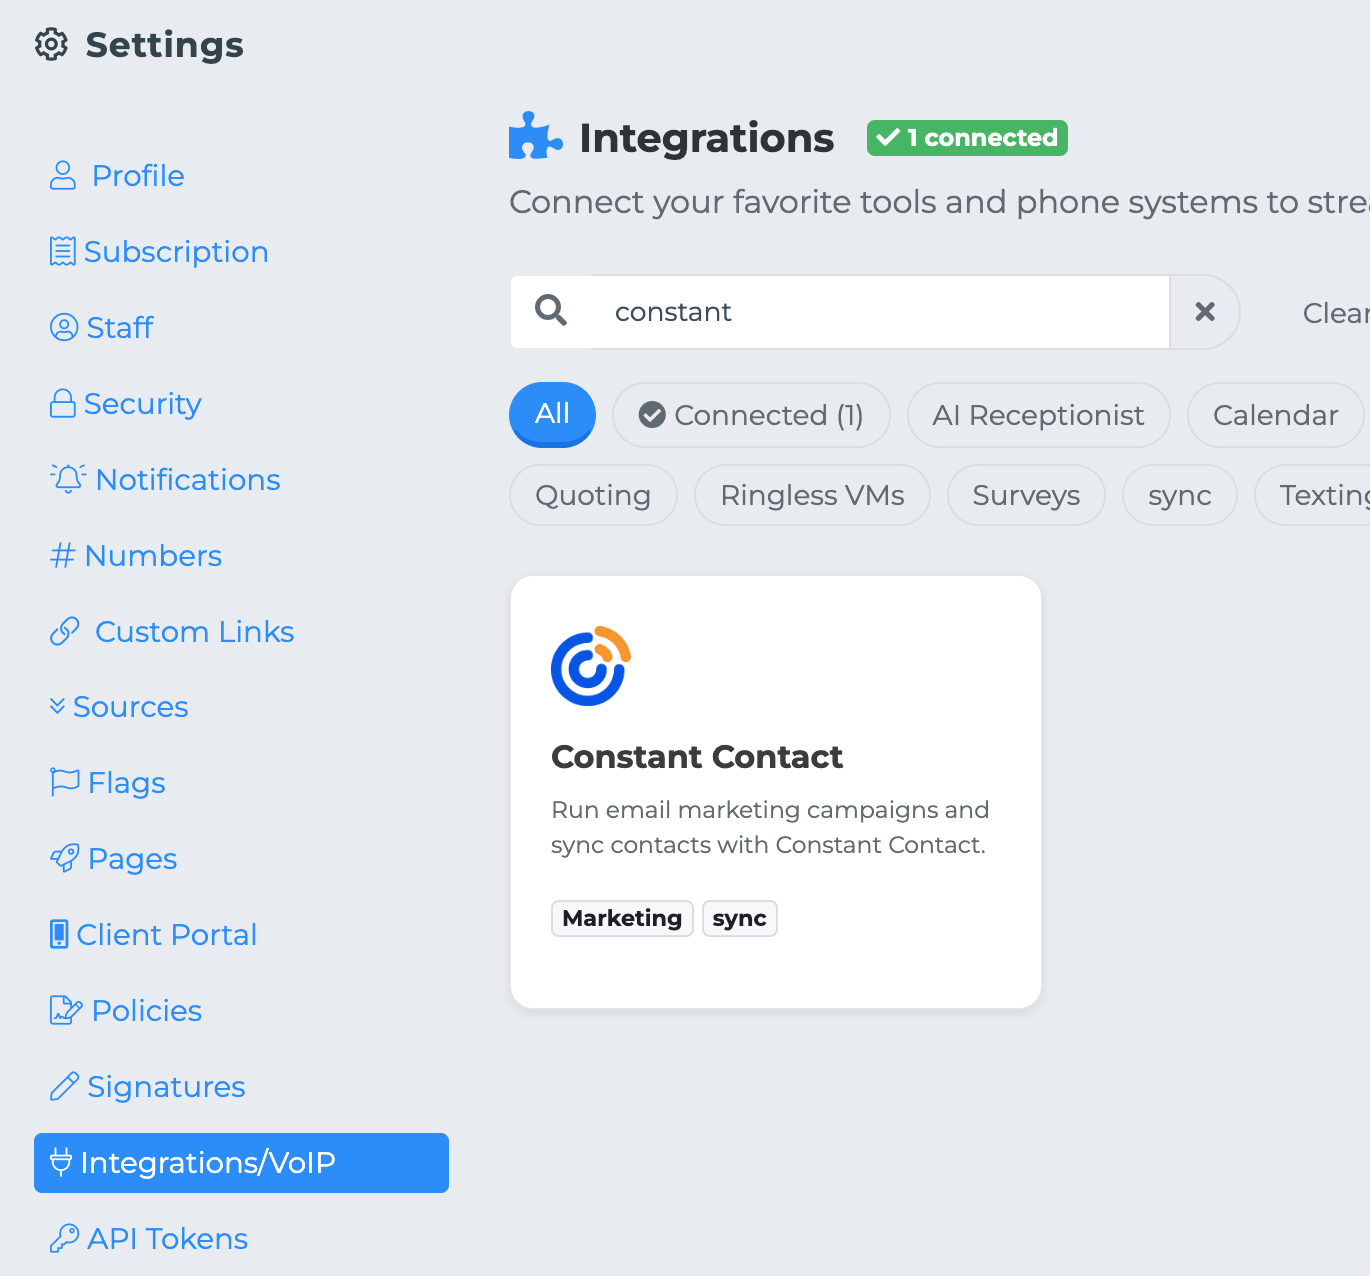Toggle the AI Receptionist filter chip

[x=1038, y=415]
